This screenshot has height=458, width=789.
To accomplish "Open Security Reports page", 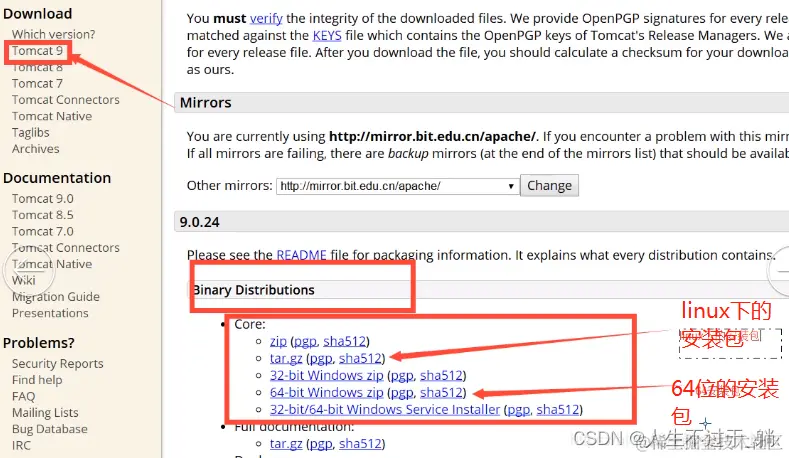I will 58,363.
